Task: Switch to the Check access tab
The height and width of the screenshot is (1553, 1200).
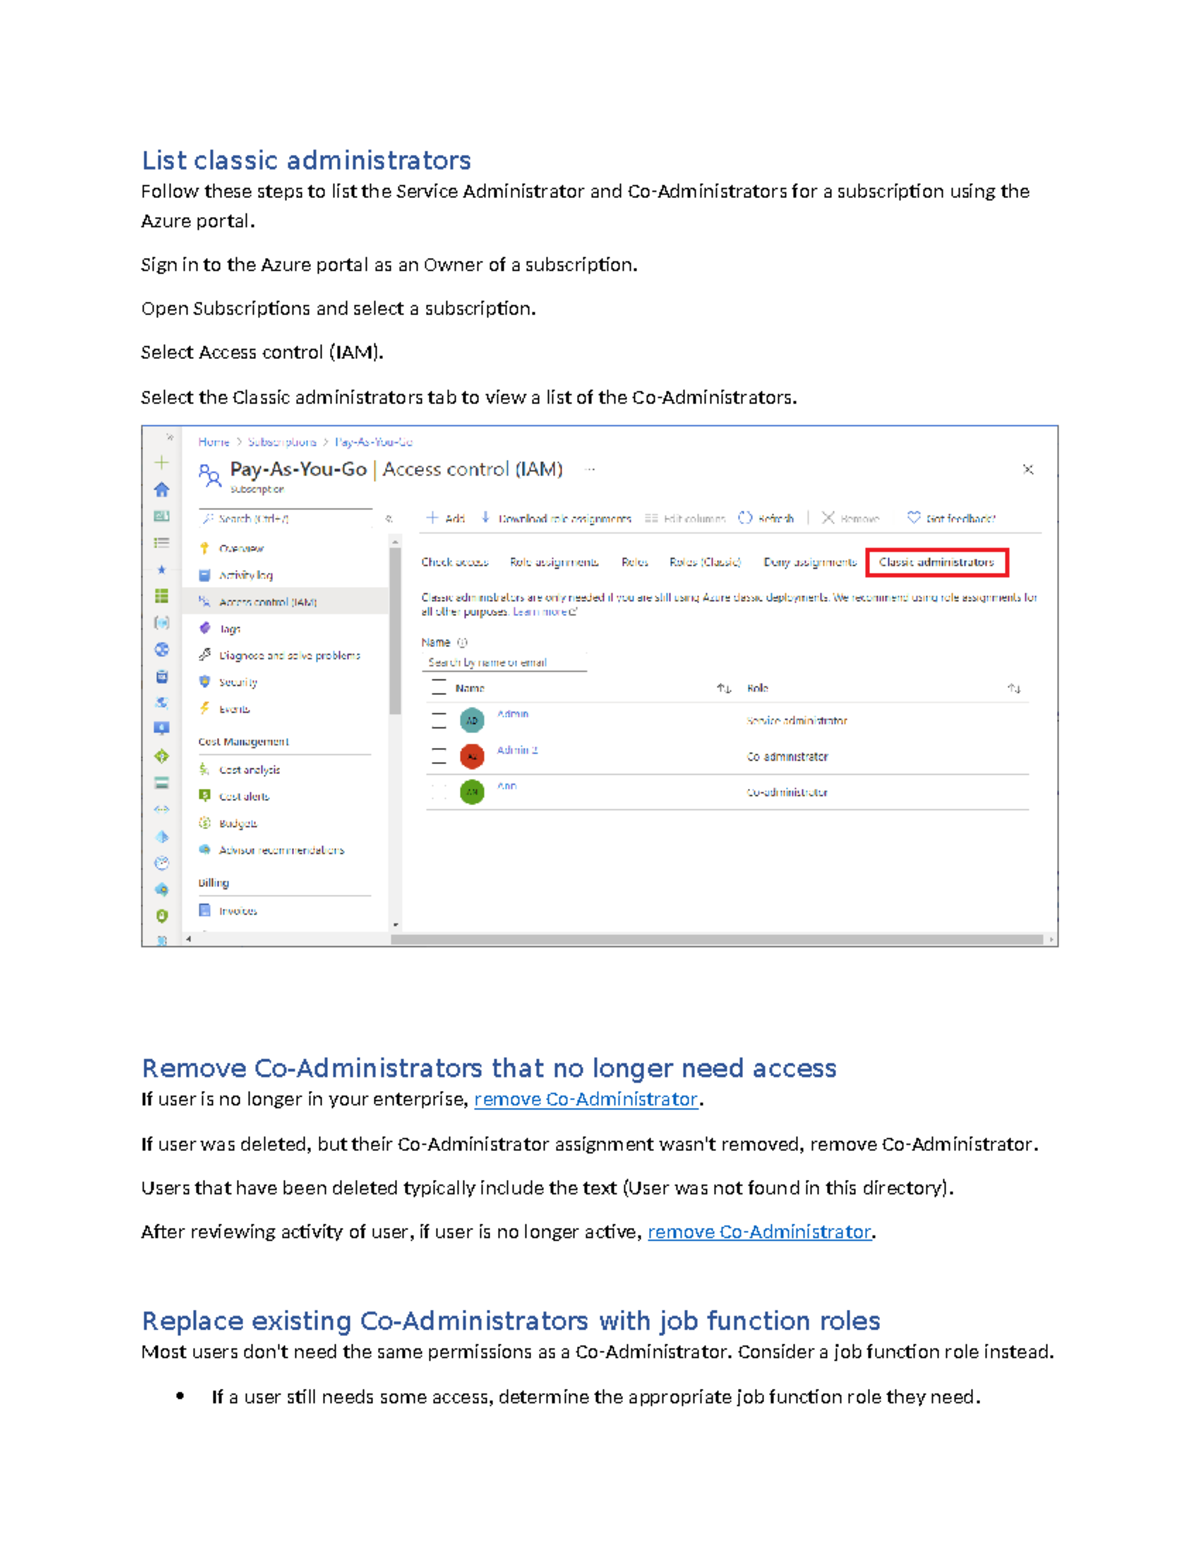Action: point(455,562)
